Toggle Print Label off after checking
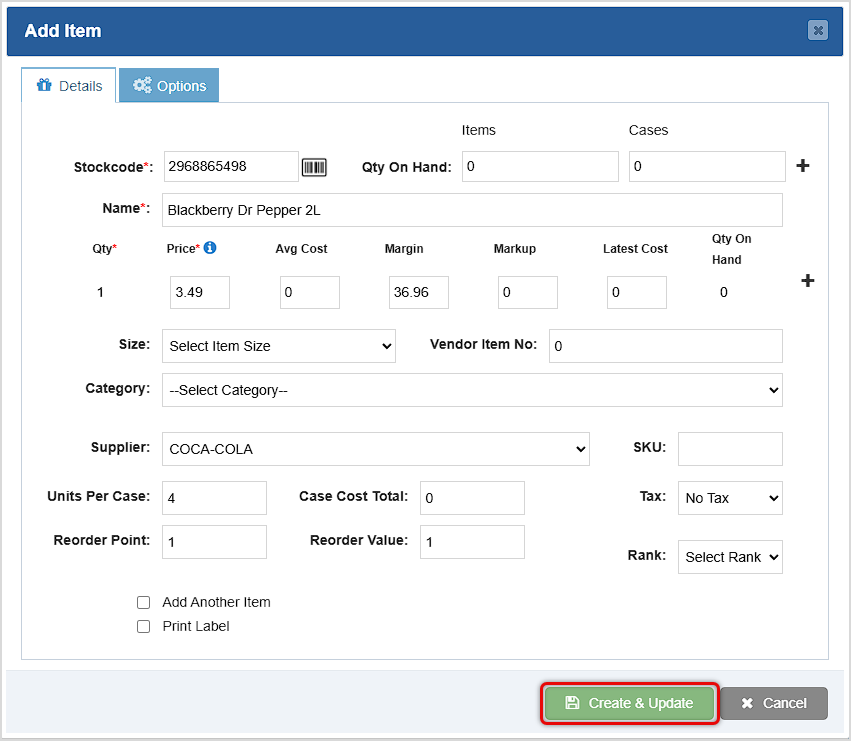 coord(143,626)
